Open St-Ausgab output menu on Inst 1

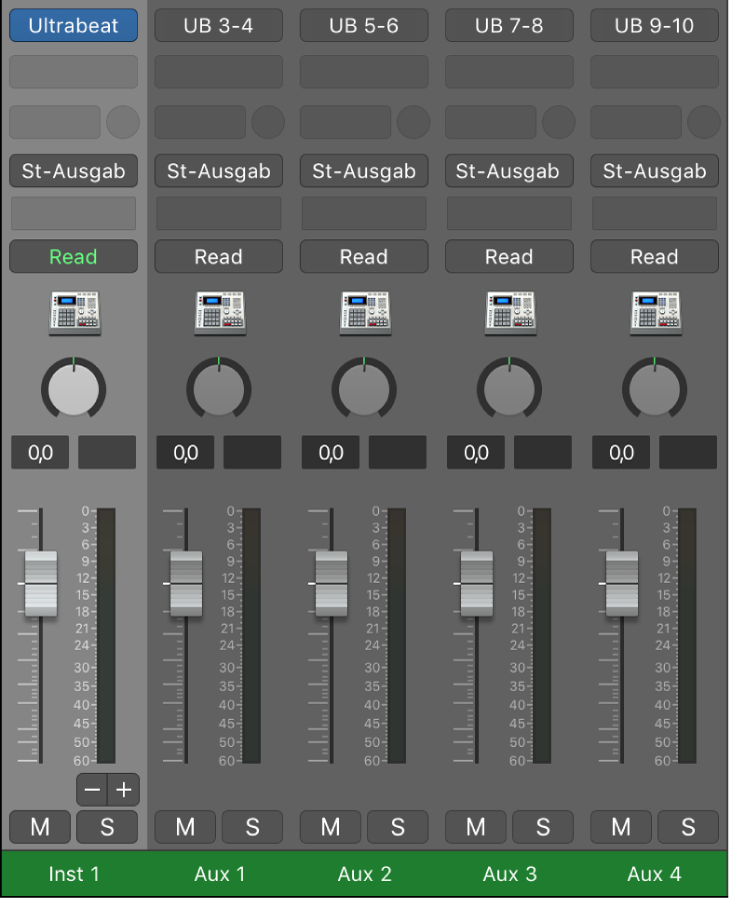(x=74, y=171)
